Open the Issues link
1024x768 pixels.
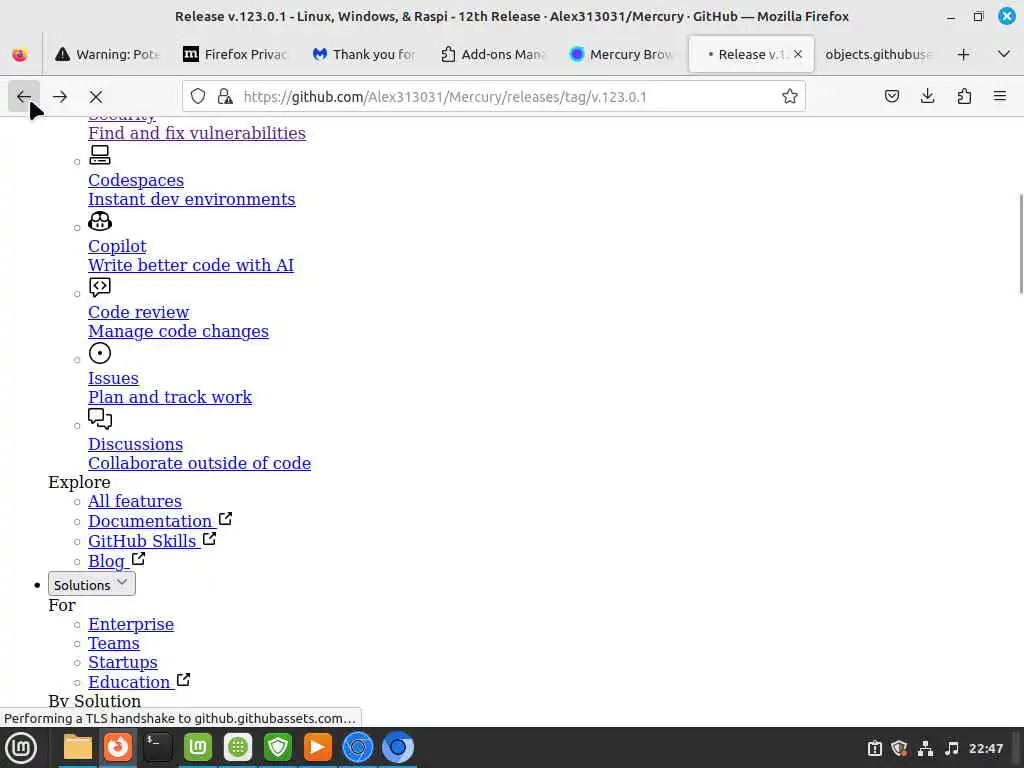[113, 378]
